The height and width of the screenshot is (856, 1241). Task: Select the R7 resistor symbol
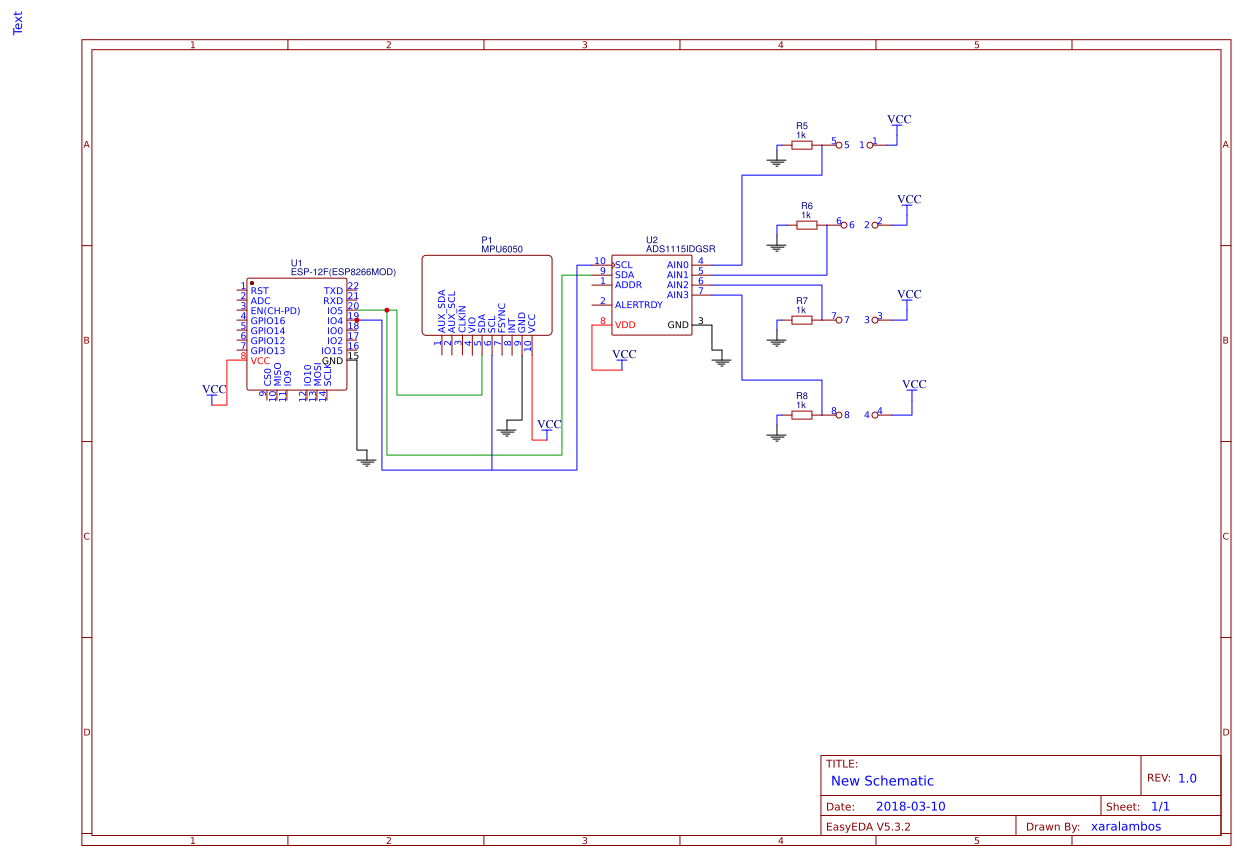pos(802,320)
